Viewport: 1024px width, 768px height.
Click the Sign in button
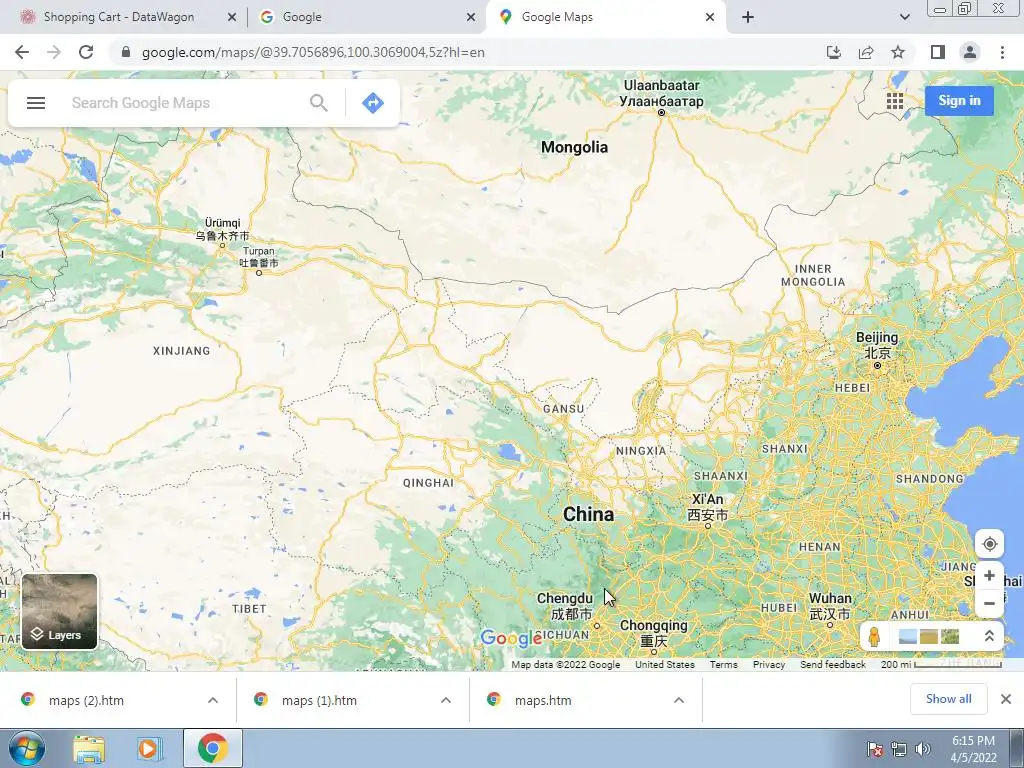(959, 101)
